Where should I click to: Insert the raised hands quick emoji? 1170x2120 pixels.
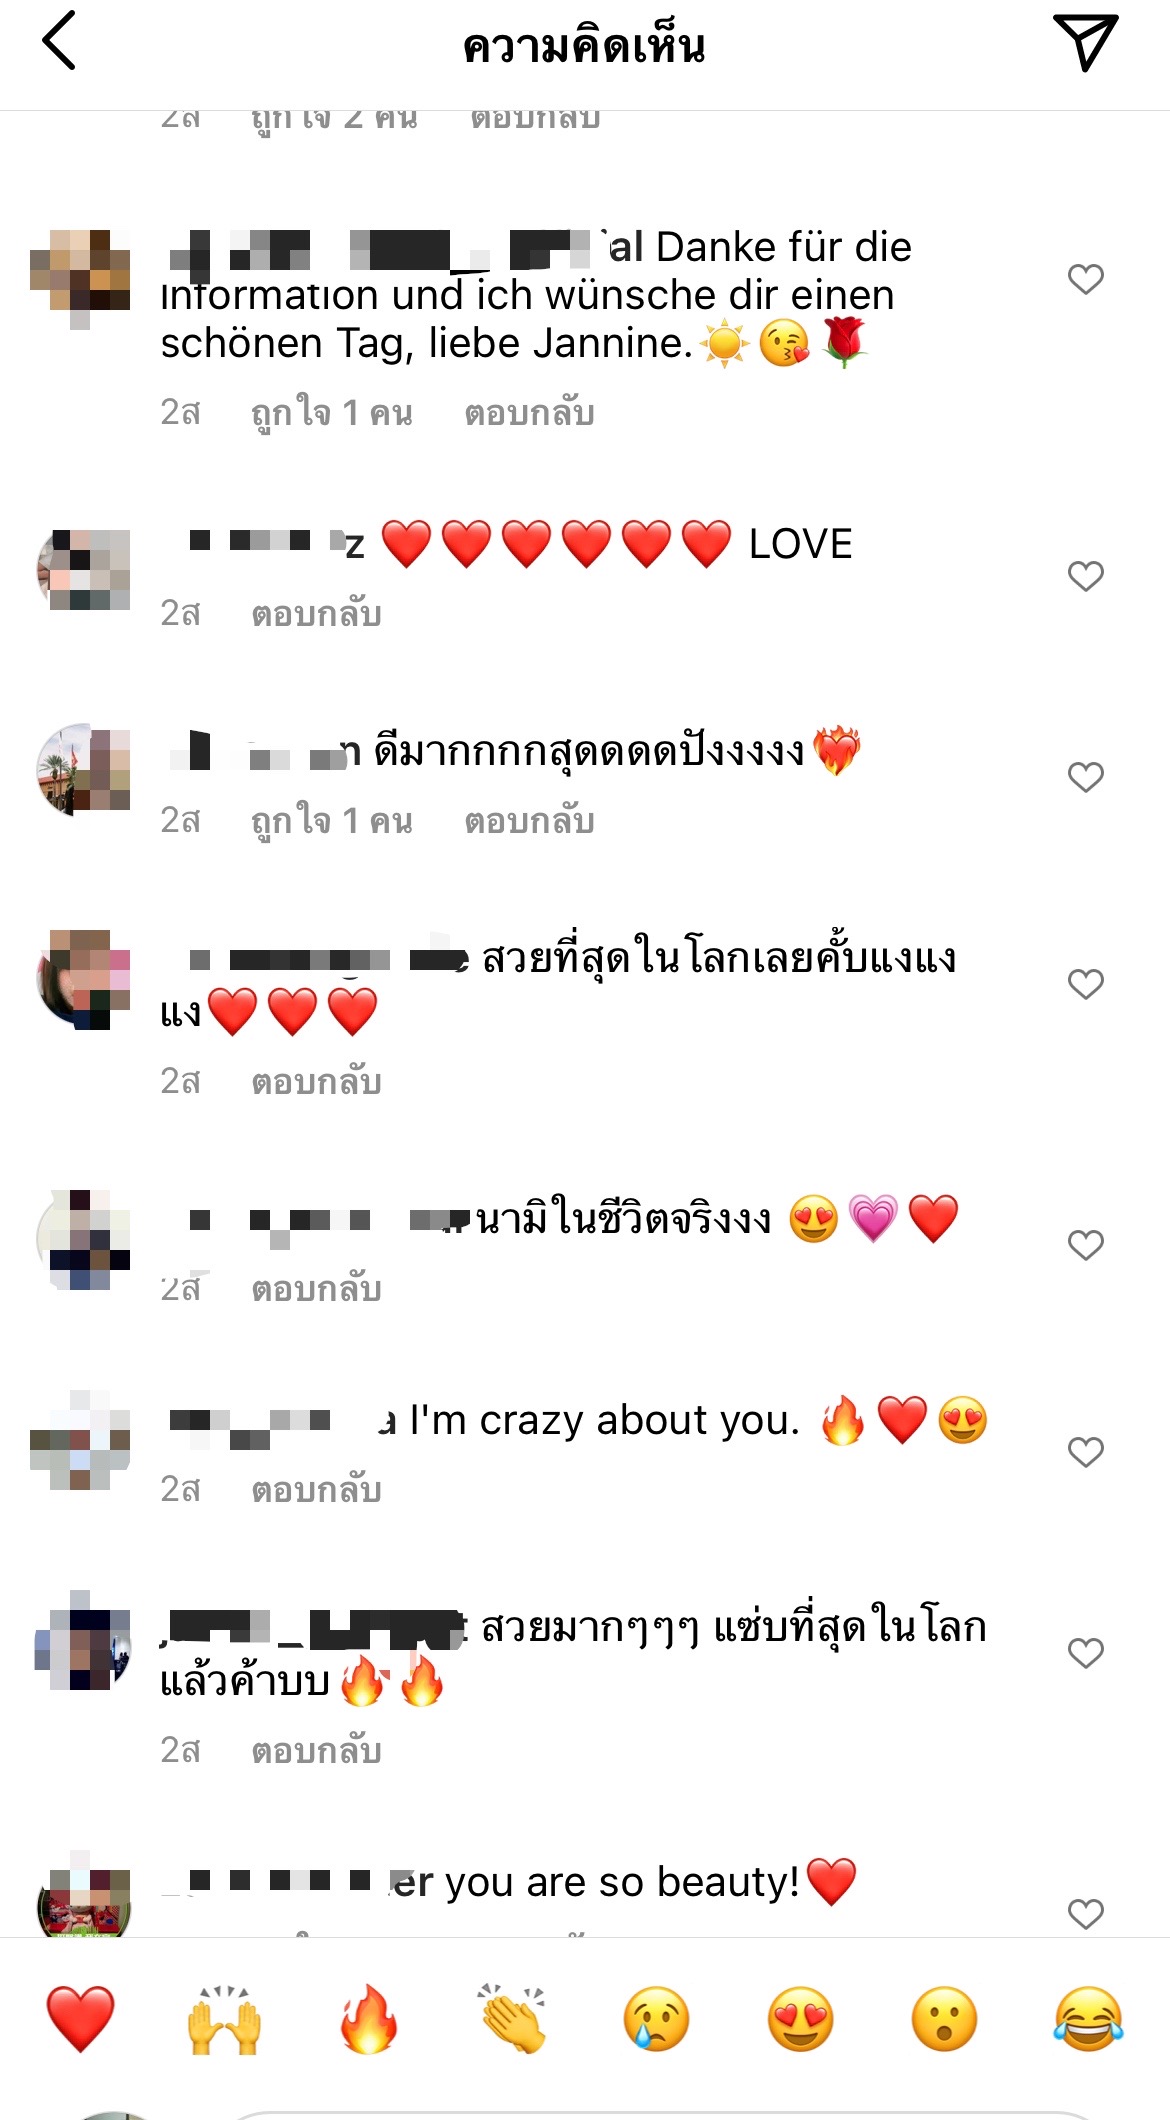click(225, 2019)
